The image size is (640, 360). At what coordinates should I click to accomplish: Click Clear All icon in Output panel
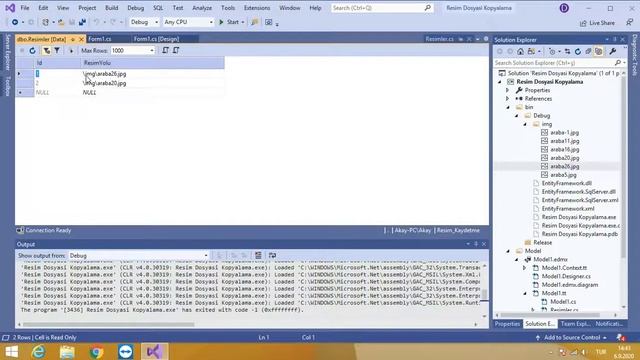(x=258, y=256)
